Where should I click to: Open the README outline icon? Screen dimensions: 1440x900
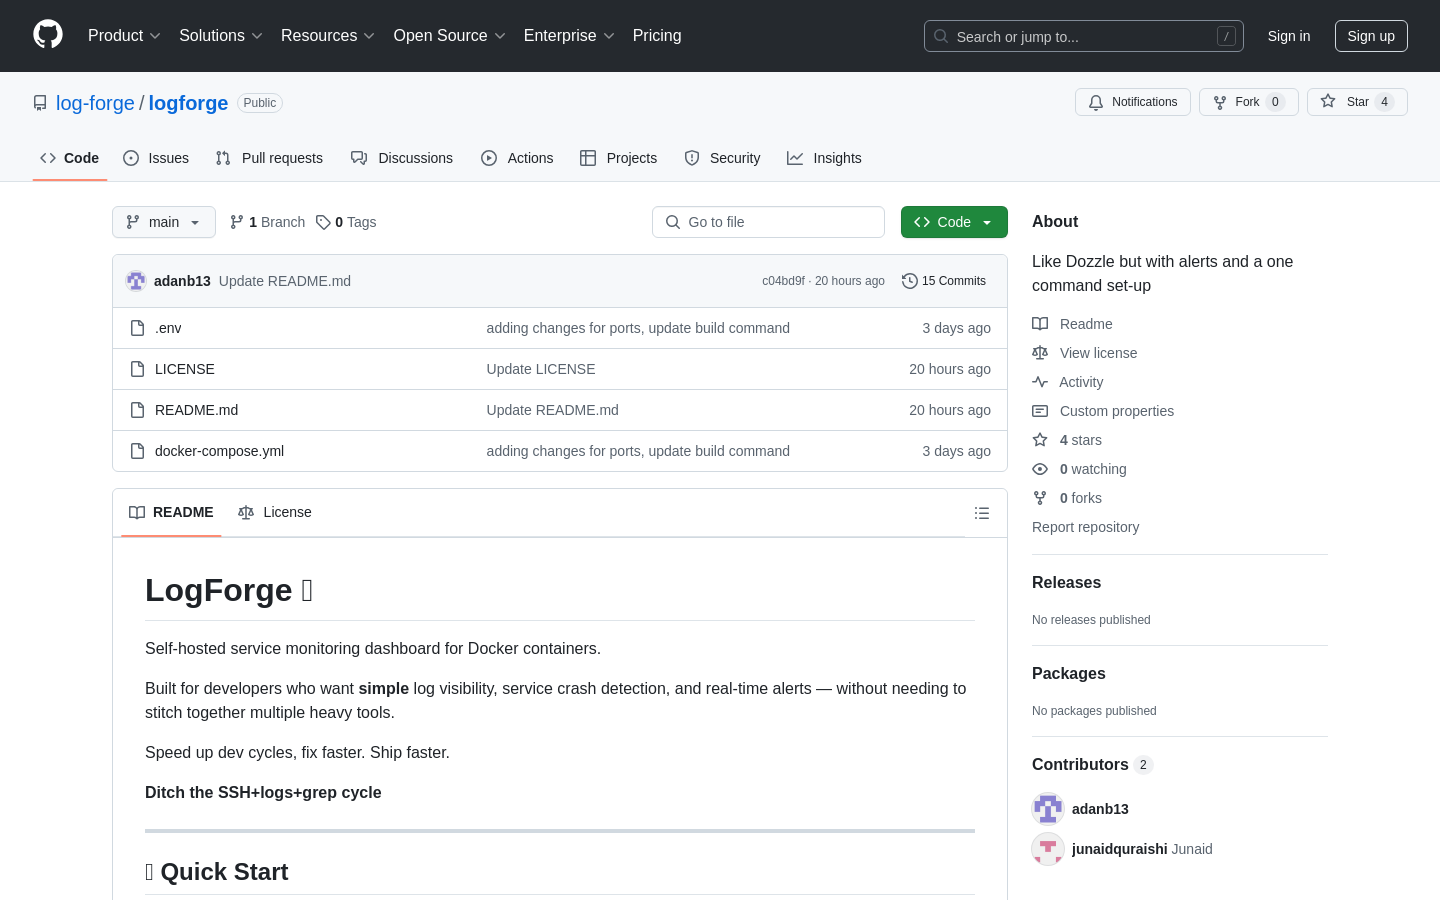pos(982,513)
